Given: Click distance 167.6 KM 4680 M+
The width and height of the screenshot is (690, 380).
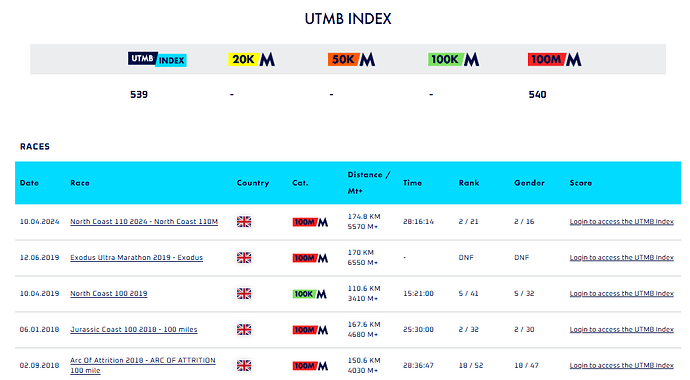Looking at the screenshot, I should point(364,329).
